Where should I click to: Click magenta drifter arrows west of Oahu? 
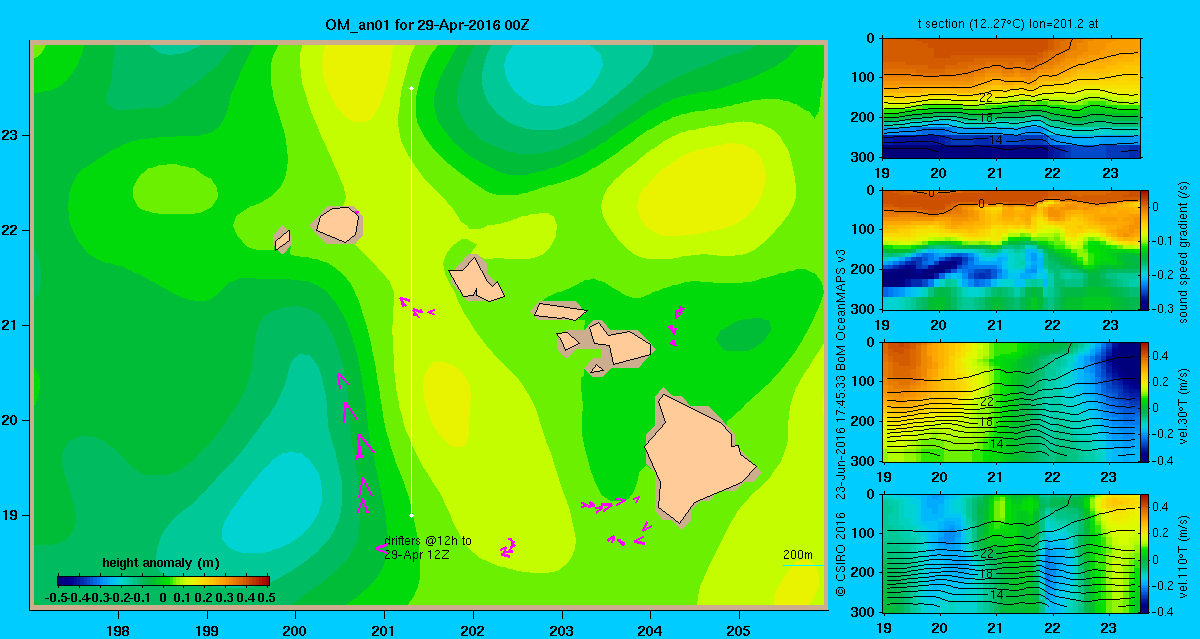pos(416,306)
